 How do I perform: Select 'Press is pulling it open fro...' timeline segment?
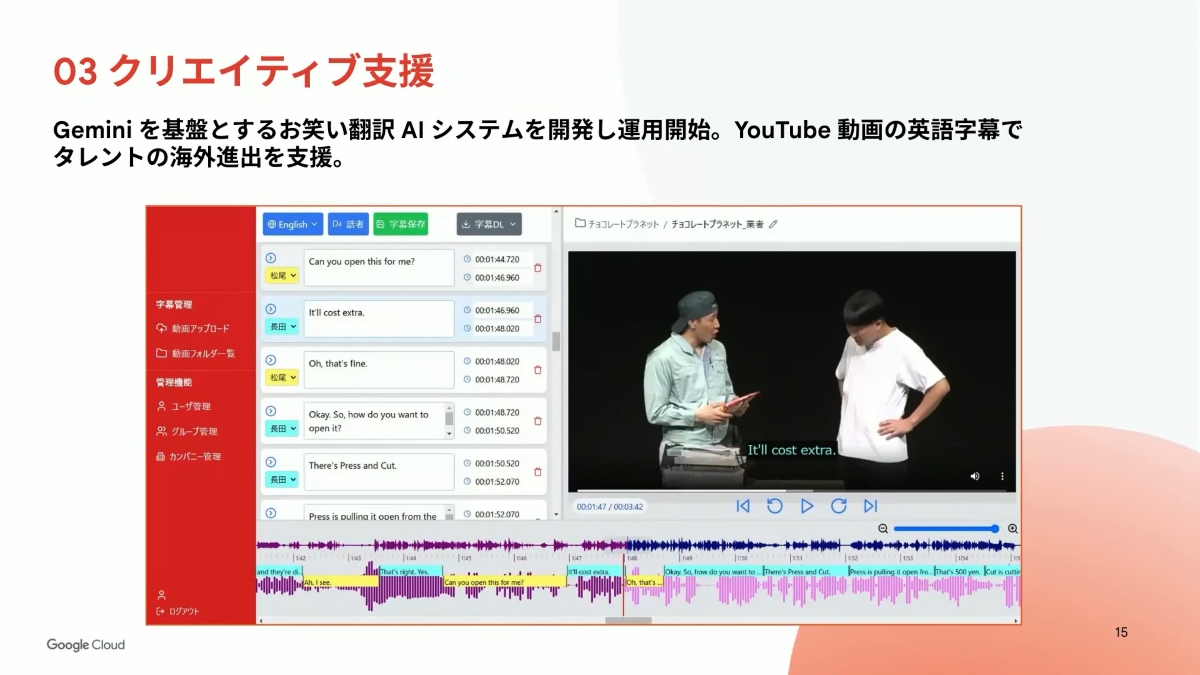(891, 572)
